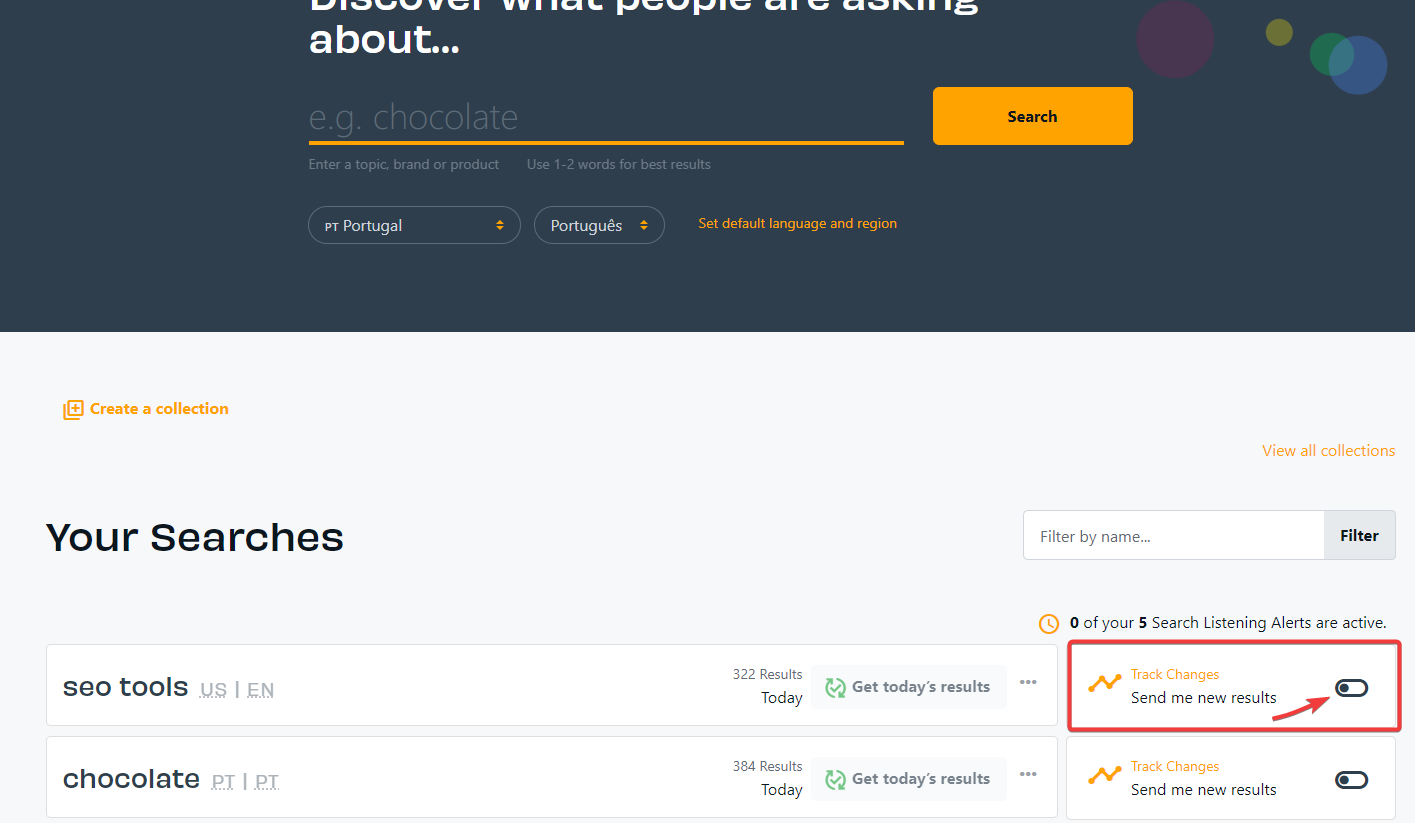Click the Filter by name text box
The image size is (1415, 823).
click(1173, 536)
